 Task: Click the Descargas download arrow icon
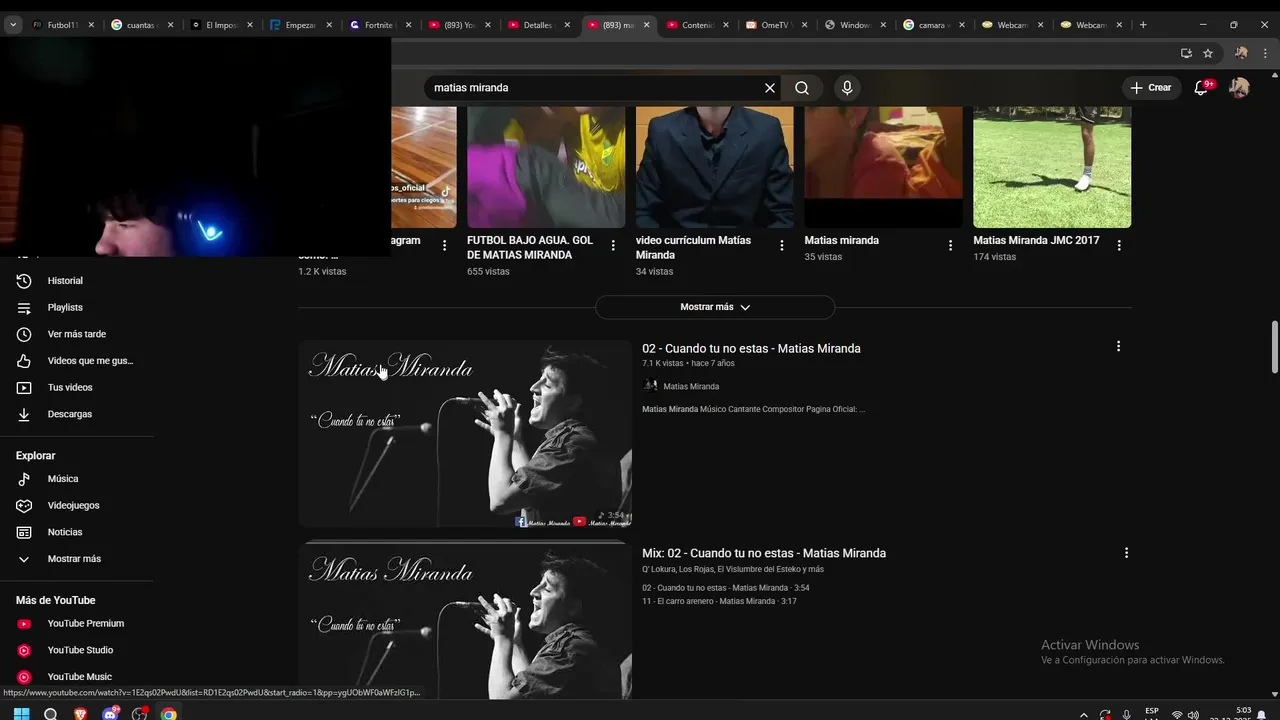click(x=24, y=414)
